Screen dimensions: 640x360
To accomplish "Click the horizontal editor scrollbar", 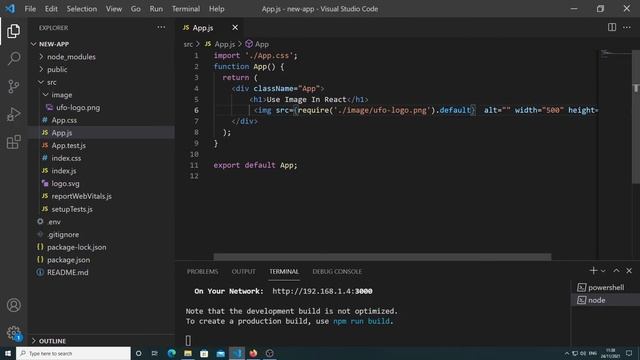I will pos(382,257).
